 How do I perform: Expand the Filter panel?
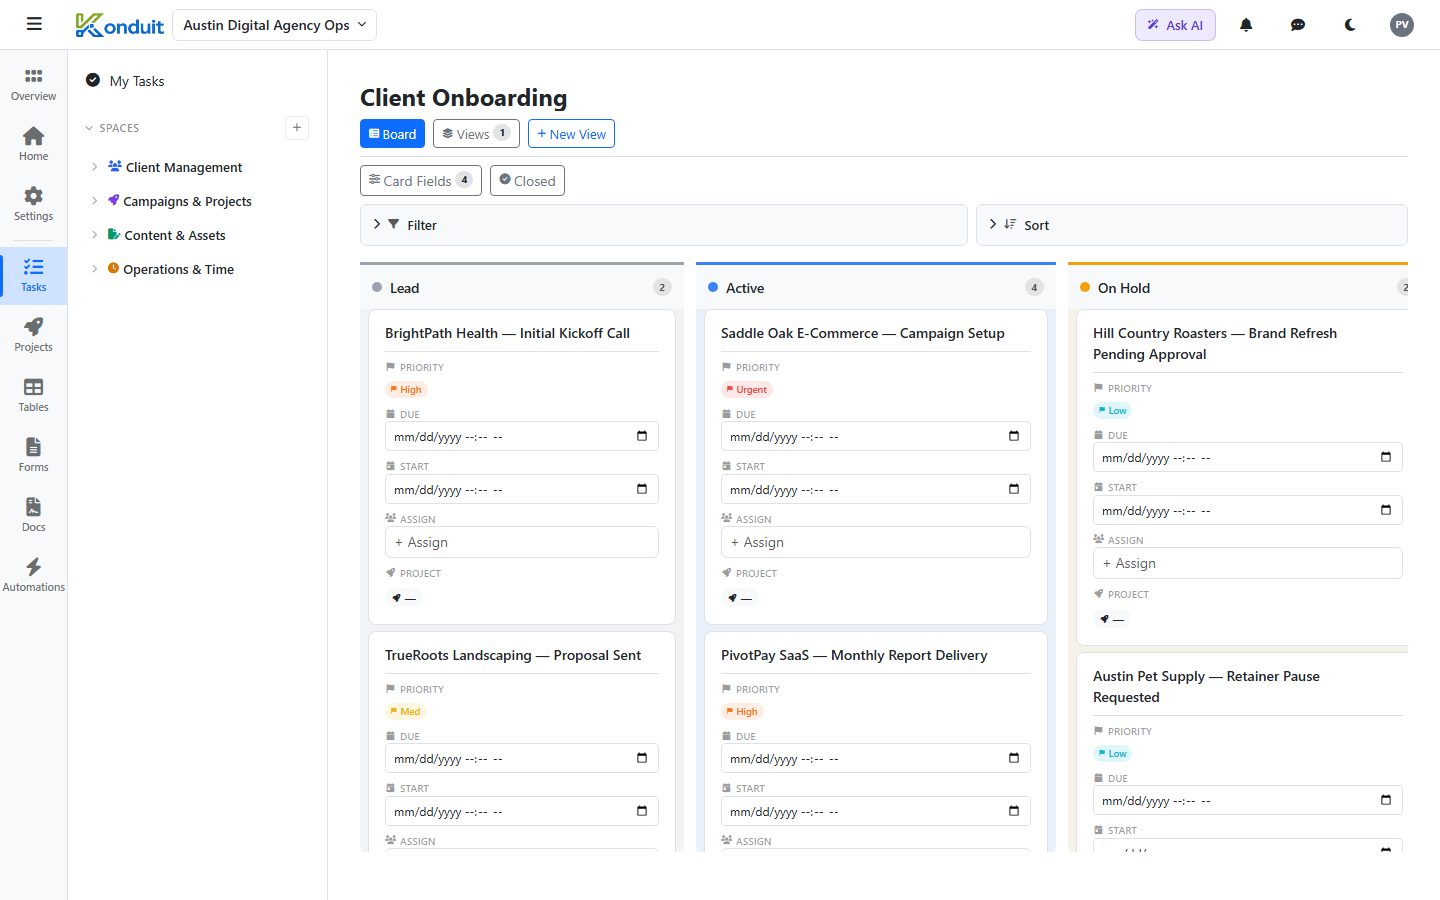[x=664, y=225]
